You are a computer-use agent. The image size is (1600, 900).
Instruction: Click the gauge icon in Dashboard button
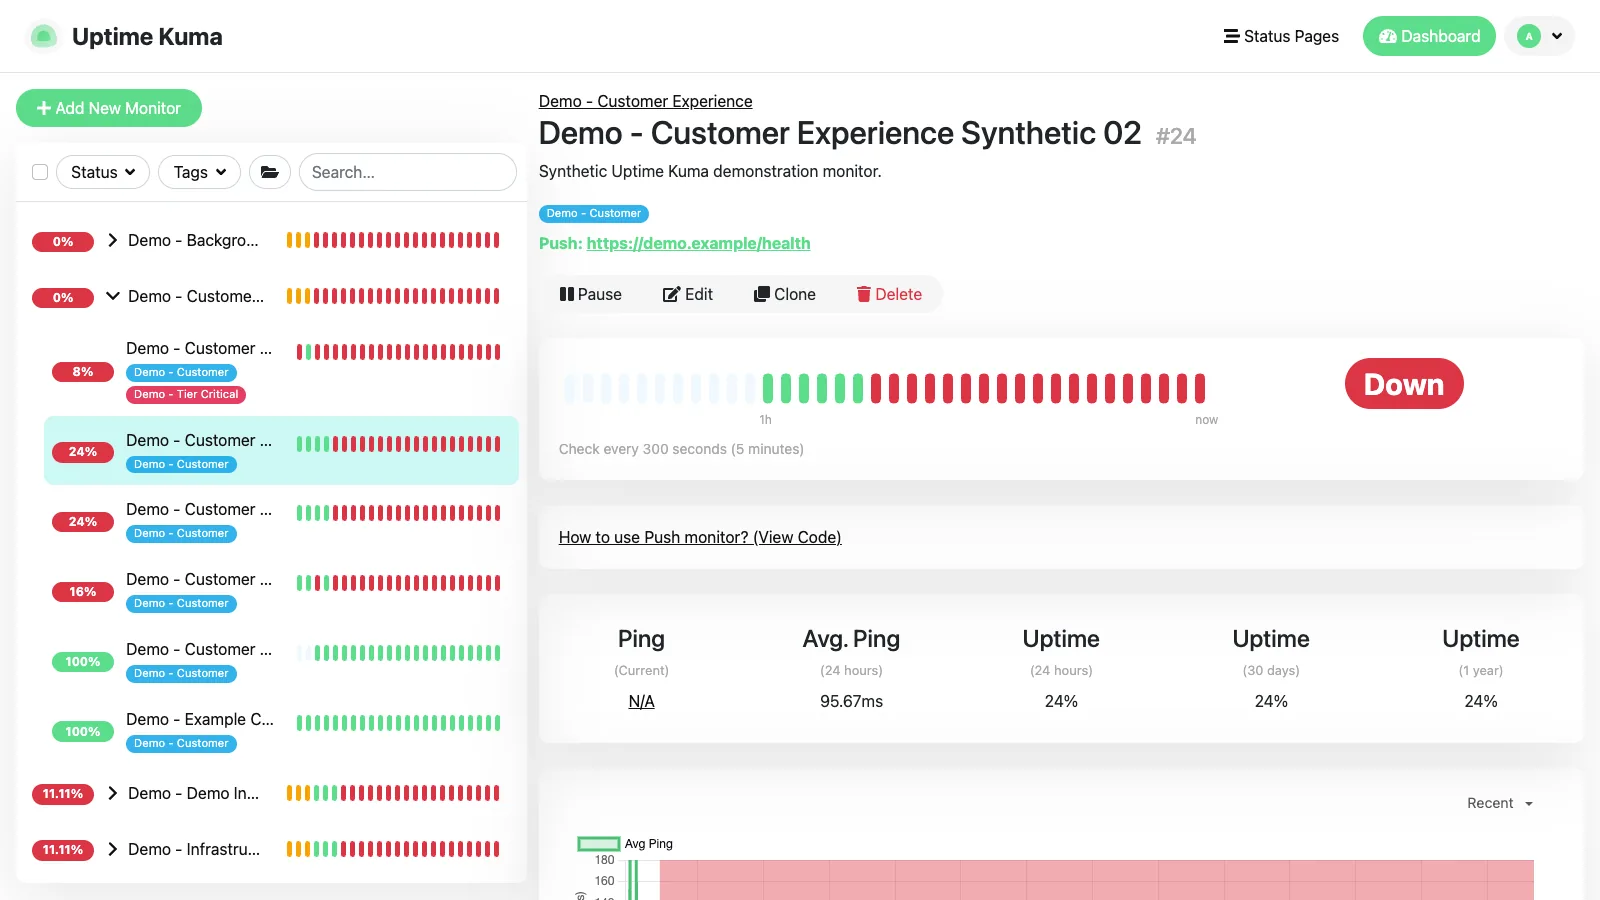pyautogui.click(x=1387, y=36)
